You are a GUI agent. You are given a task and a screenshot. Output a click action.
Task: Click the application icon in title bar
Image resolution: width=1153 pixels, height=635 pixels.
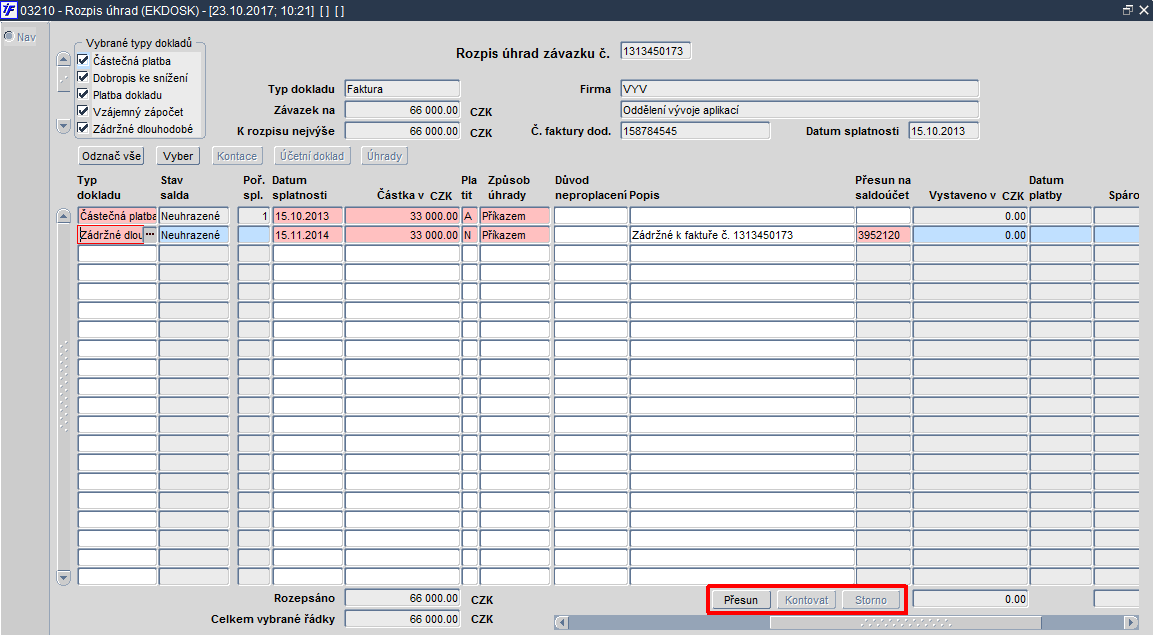pyautogui.click(x=9, y=10)
